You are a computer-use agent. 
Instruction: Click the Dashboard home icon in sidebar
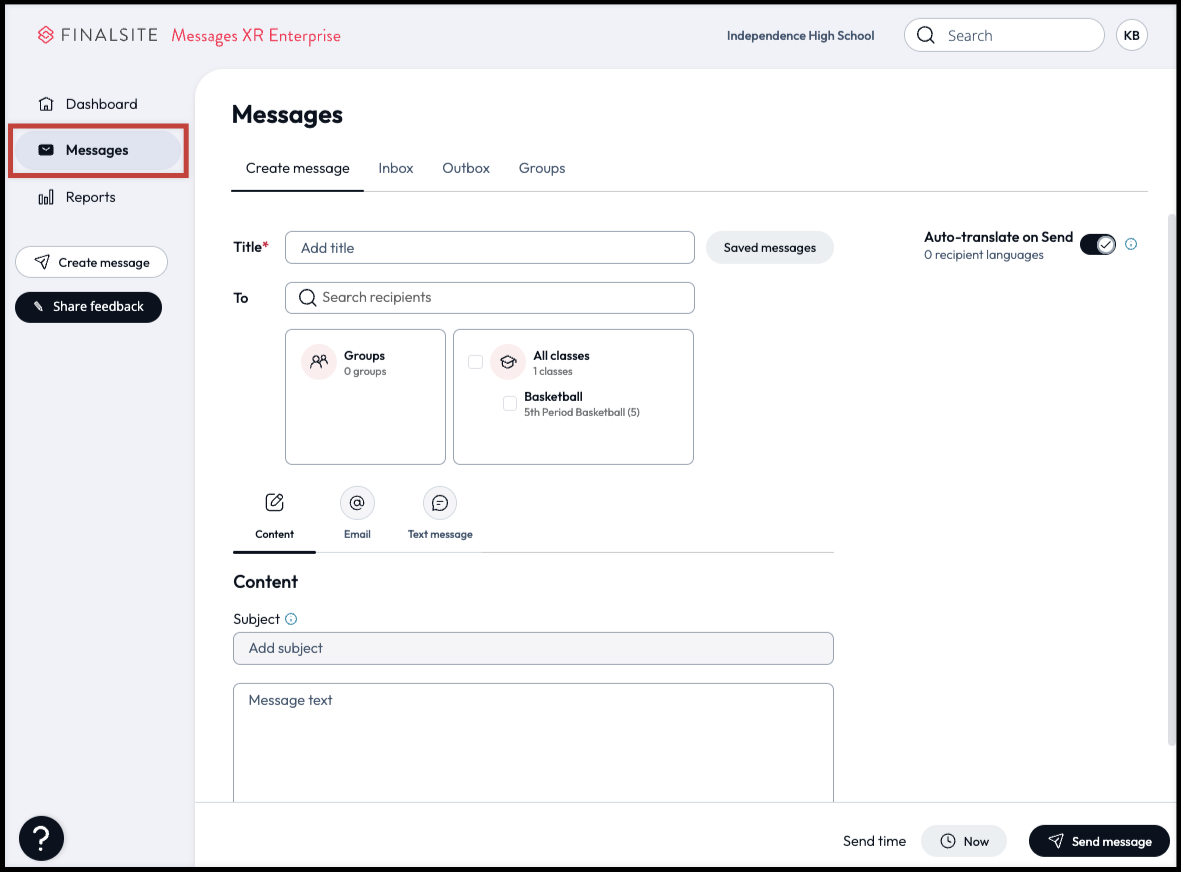click(x=45, y=104)
